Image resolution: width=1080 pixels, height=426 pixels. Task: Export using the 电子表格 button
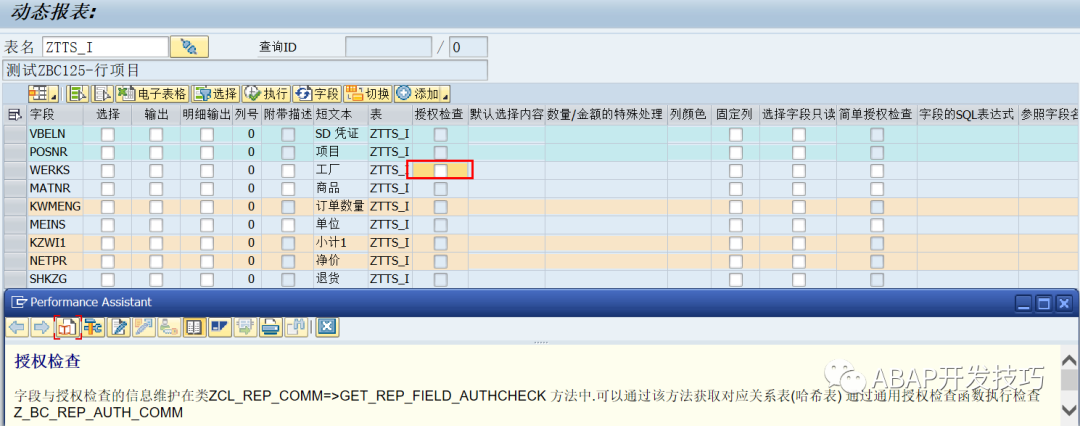pos(152,94)
